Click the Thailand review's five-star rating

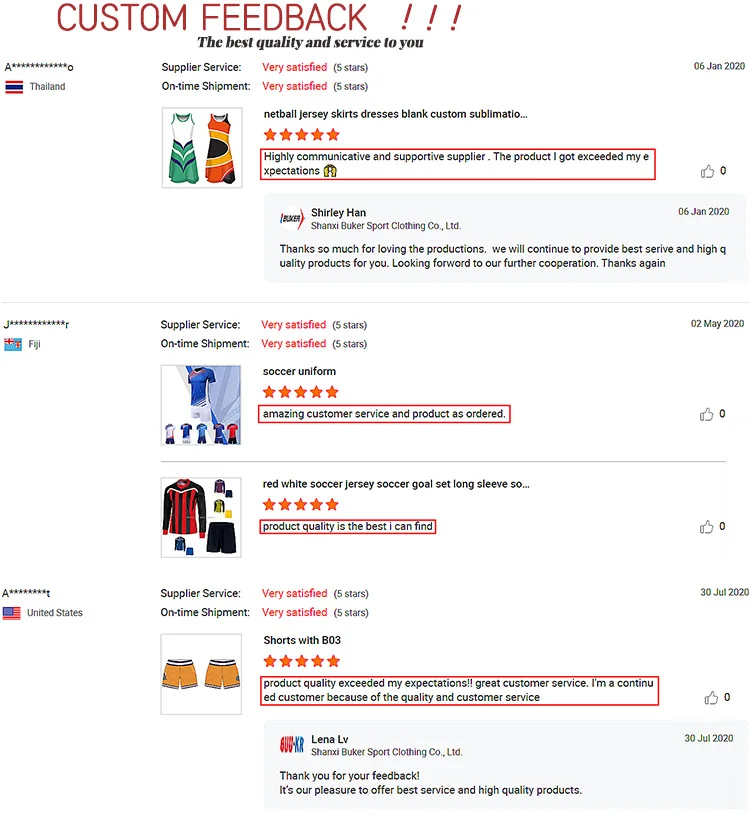[301, 135]
